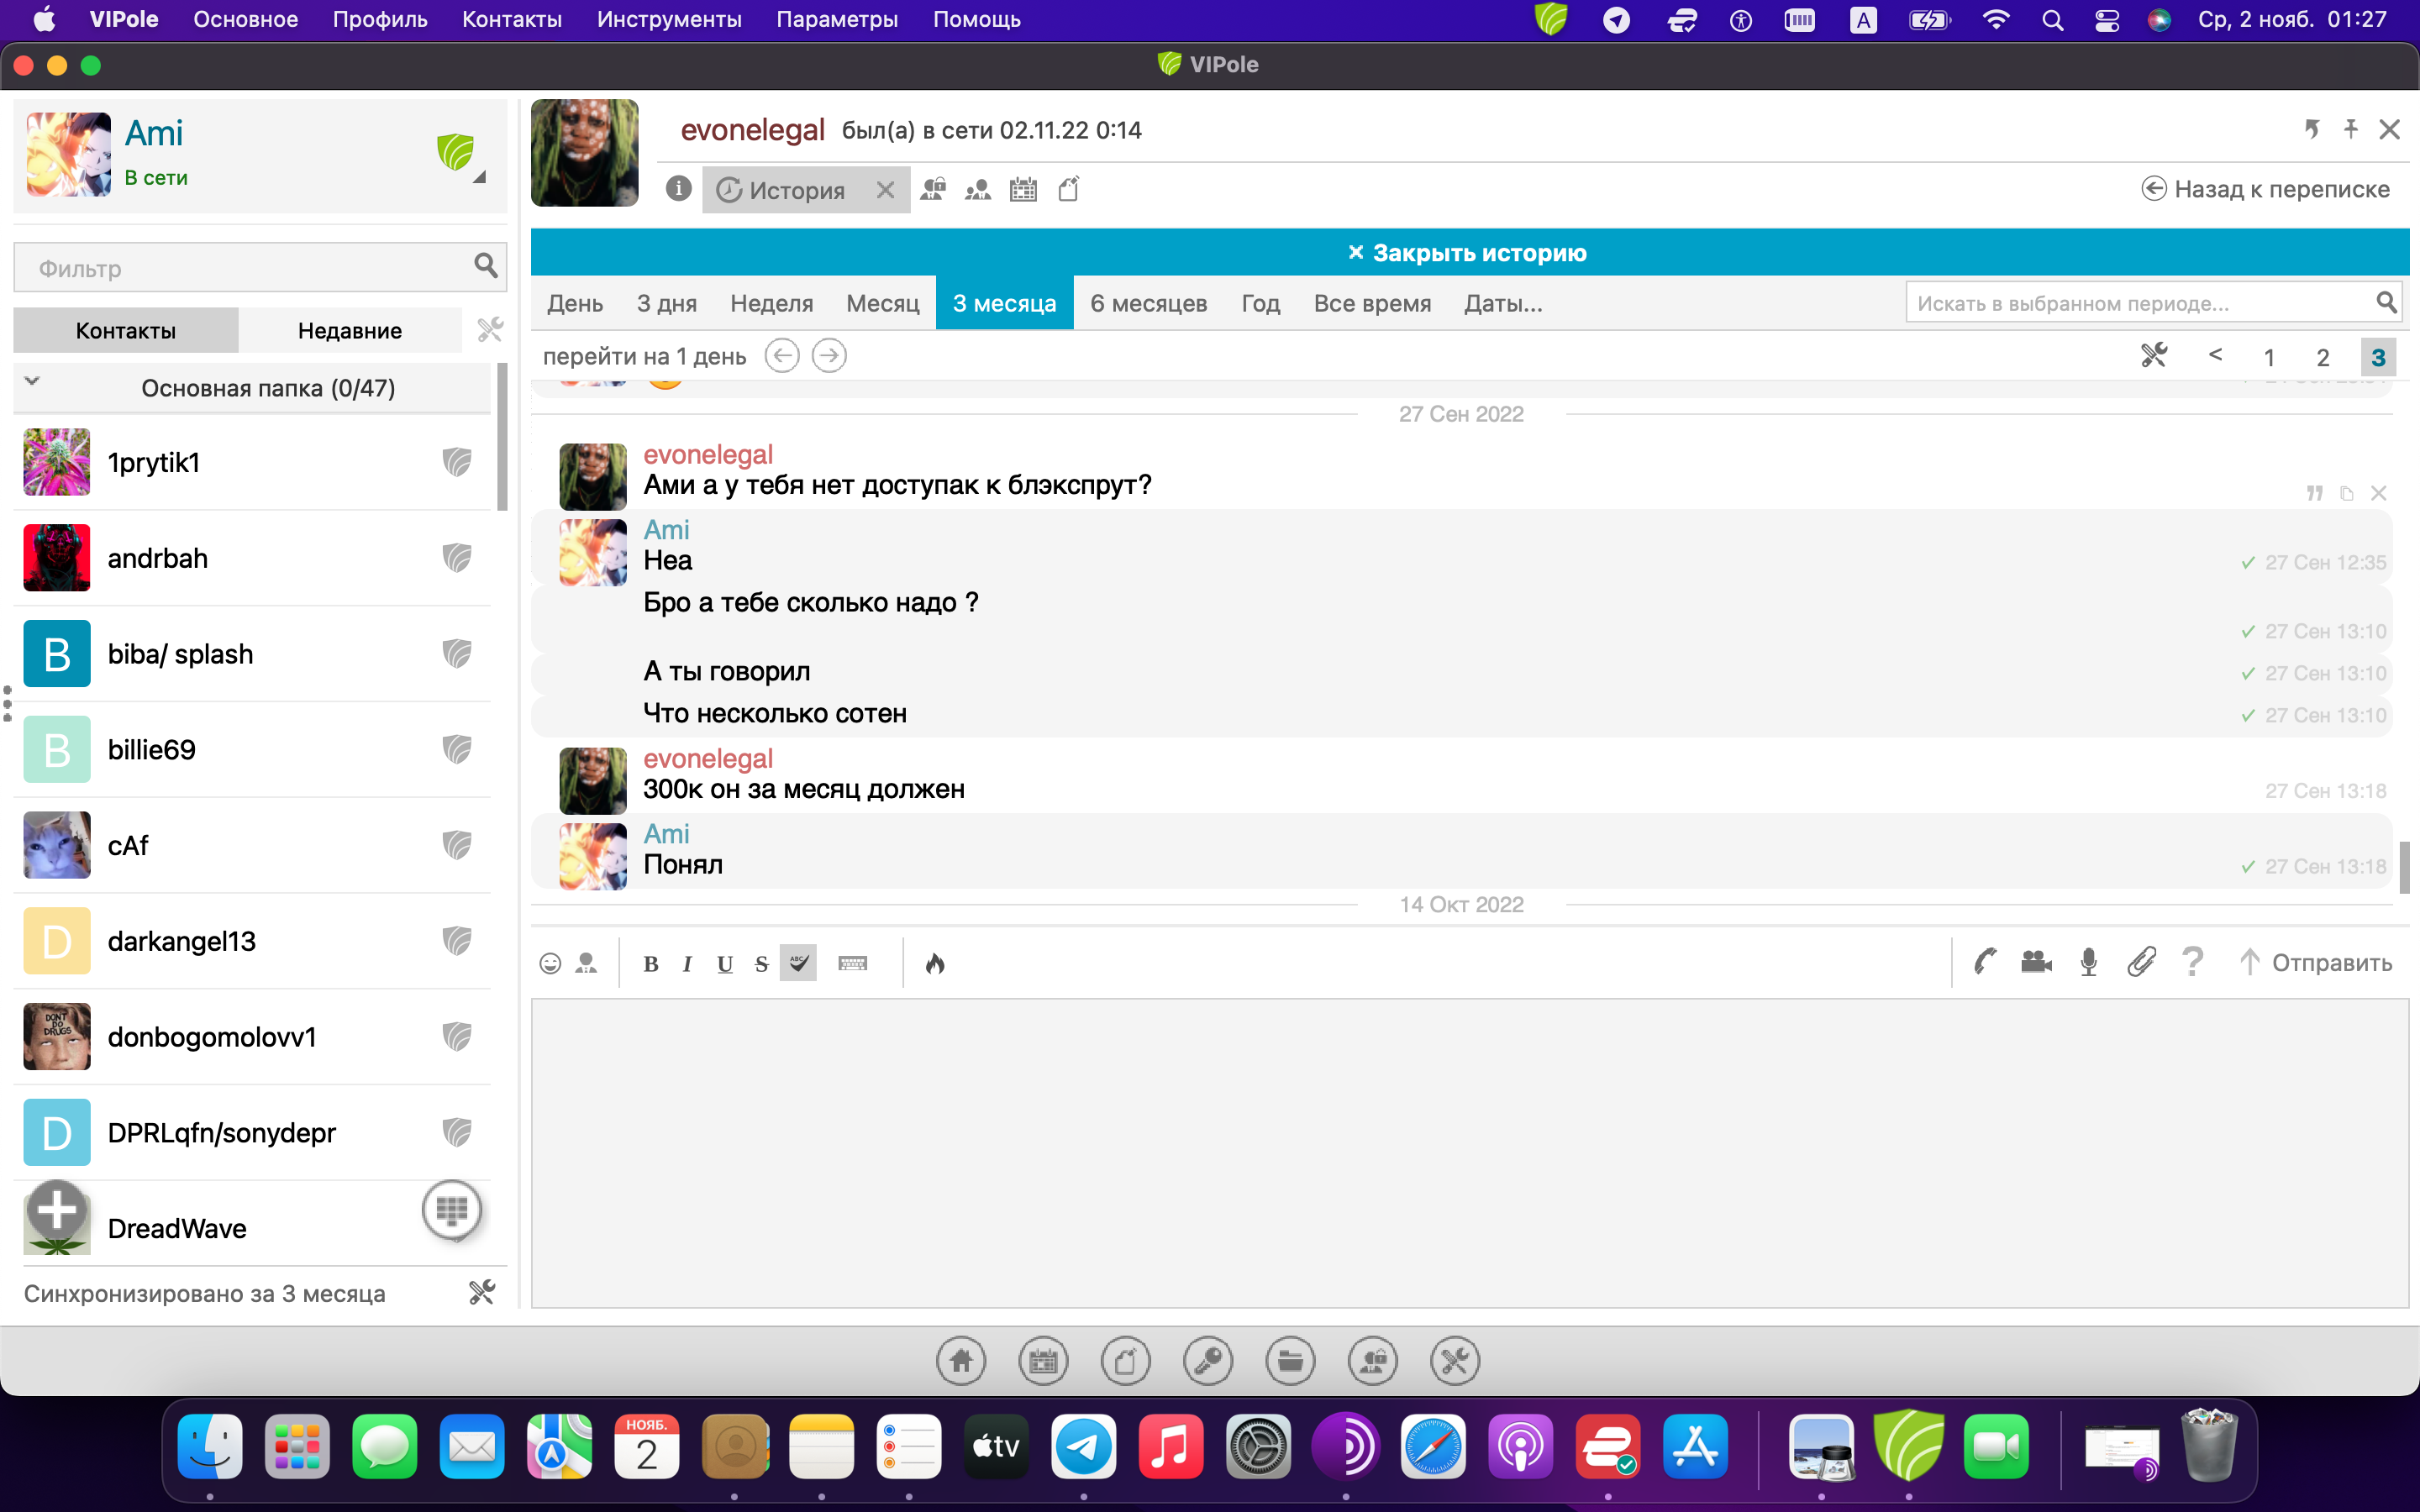The image size is (2420, 1512).
Task: Click the history list scrollbar
Action: (x=2403, y=866)
